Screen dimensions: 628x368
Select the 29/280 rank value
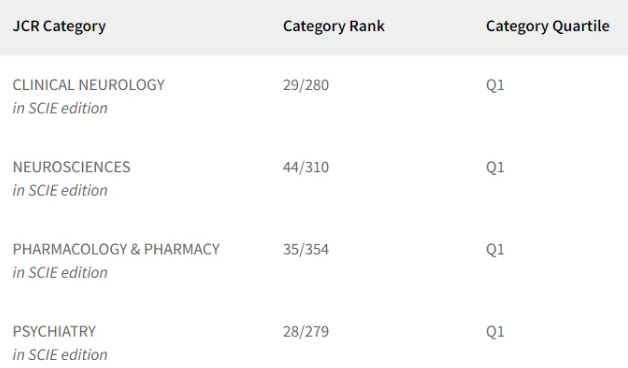pyautogui.click(x=306, y=85)
